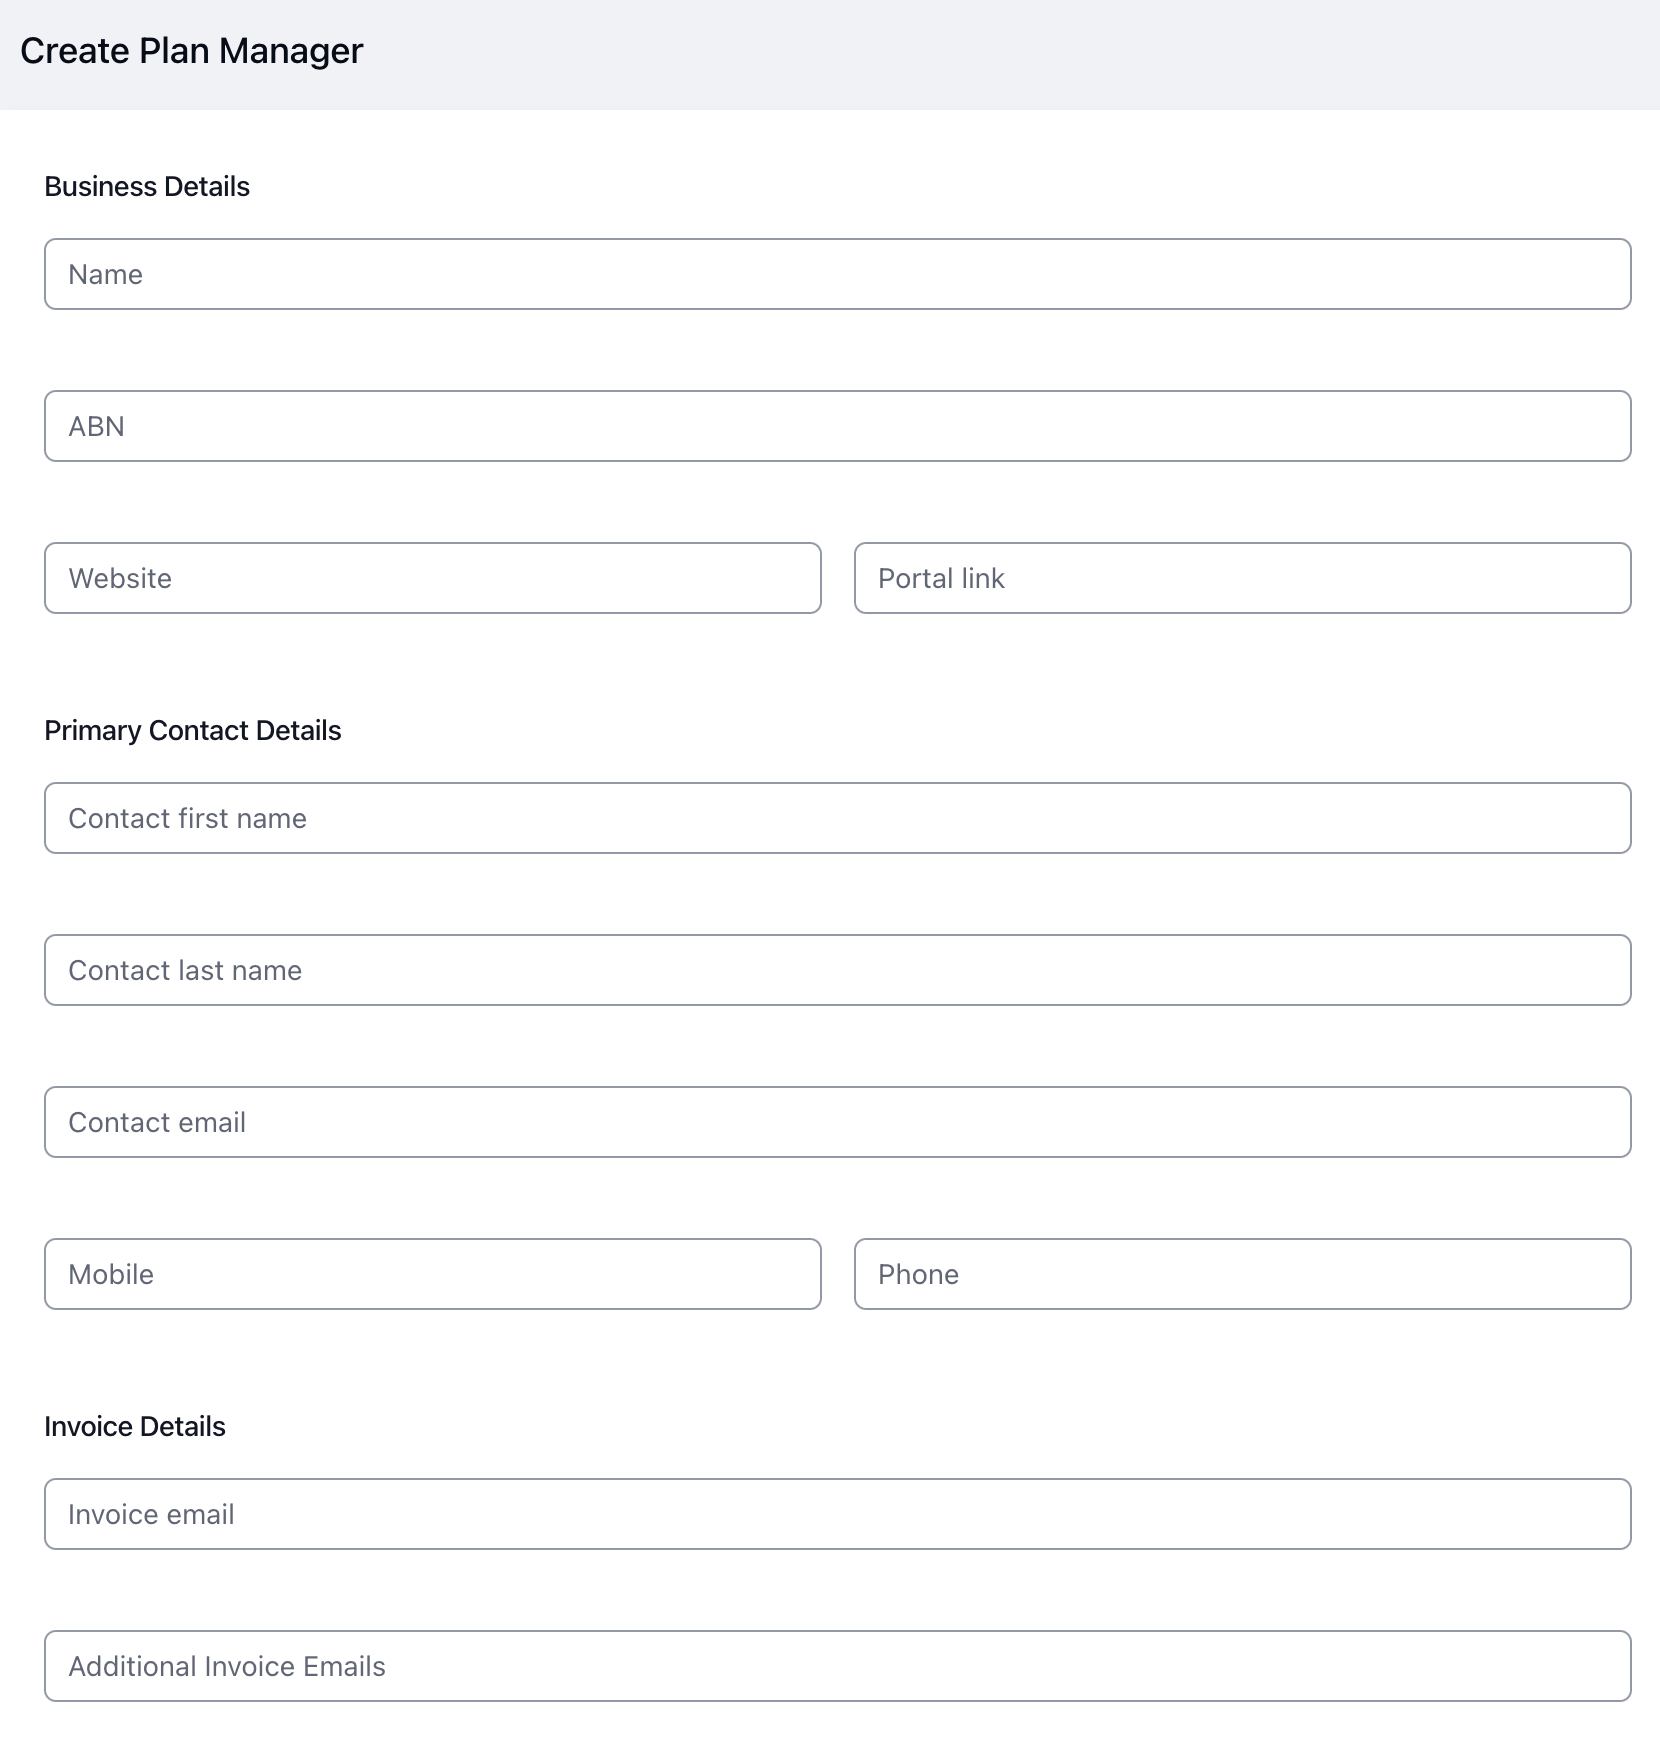The width and height of the screenshot is (1660, 1746).
Task: Click the Invoice email field
Action: click(837, 1514)
